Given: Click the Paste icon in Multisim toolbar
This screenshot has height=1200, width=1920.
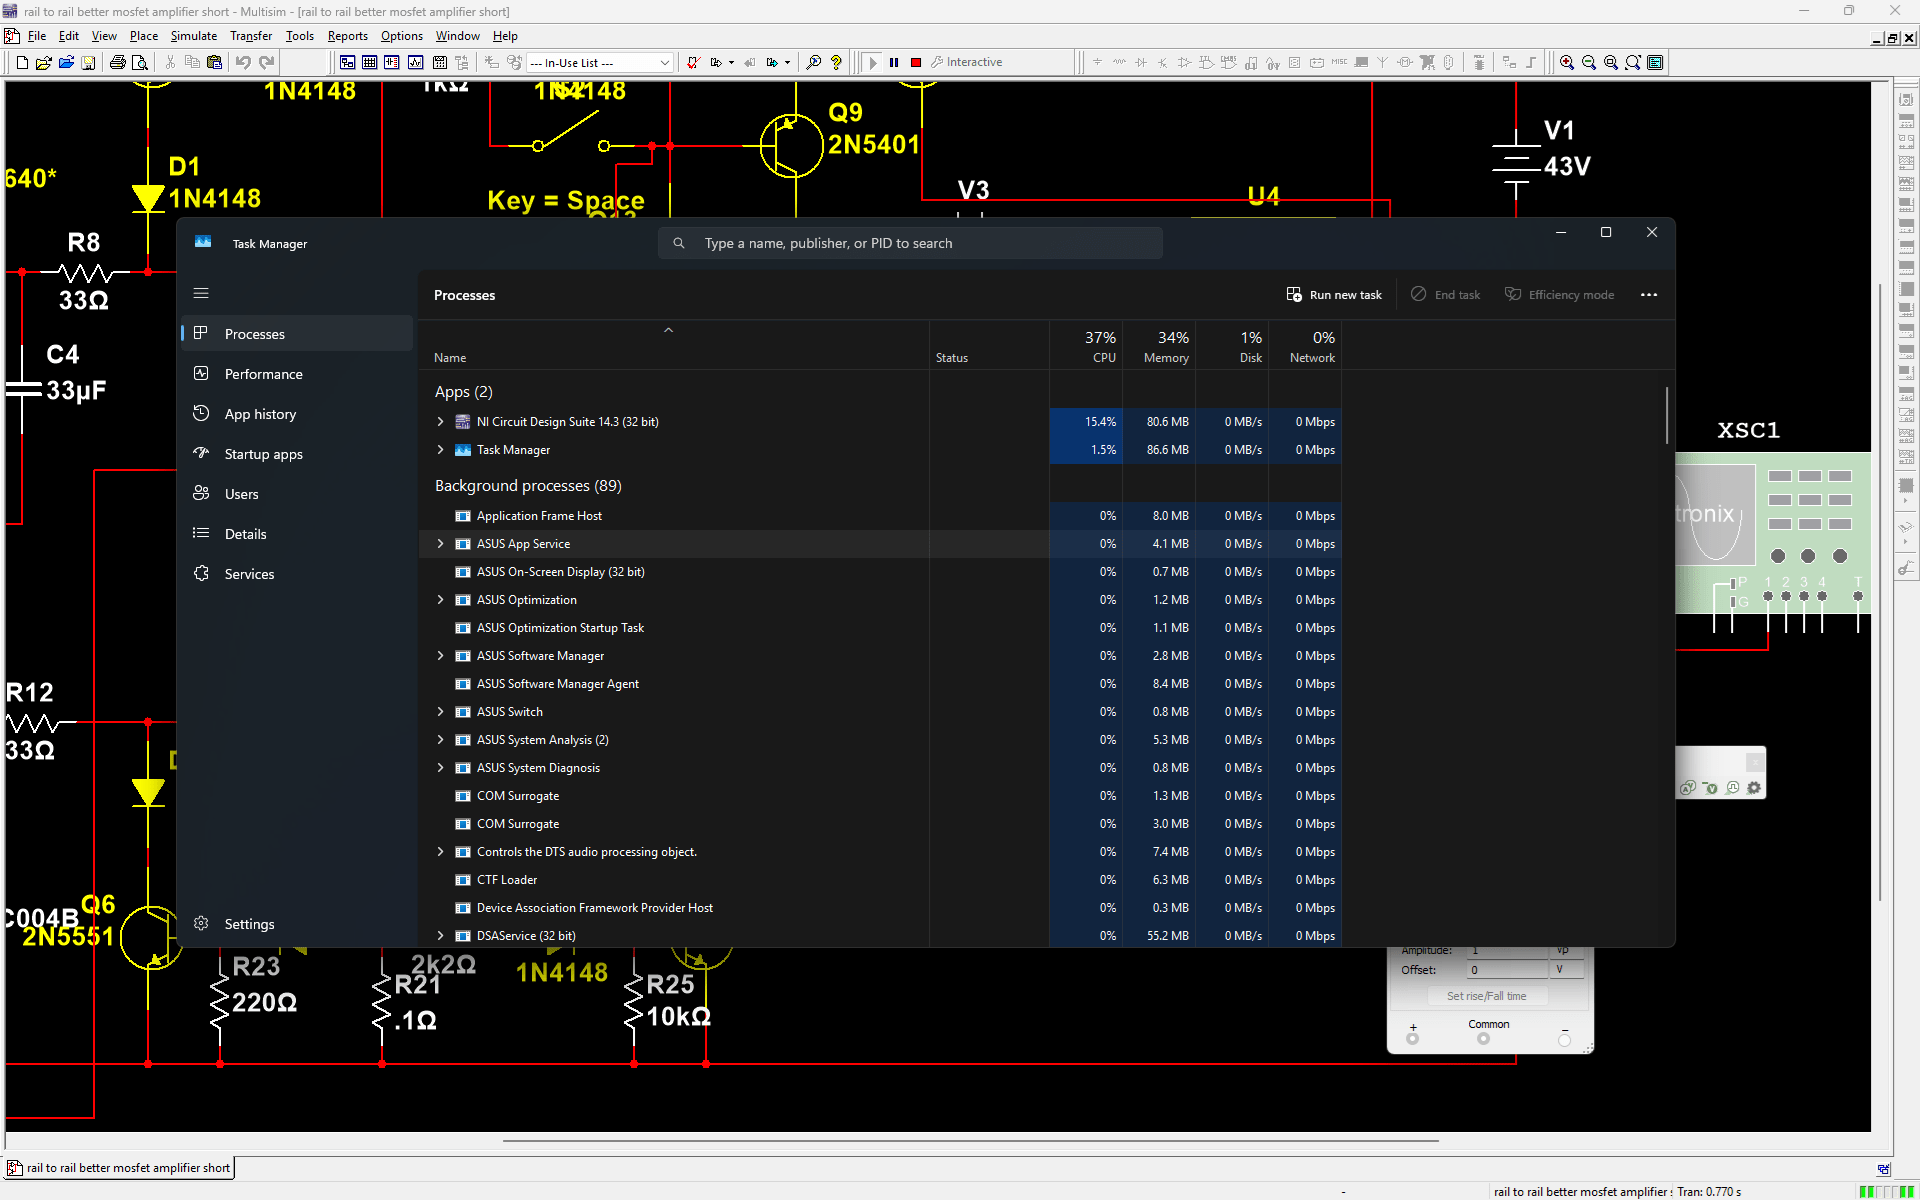Looking at the screenshot, I should pyautogui.click(x=214, y=62).
